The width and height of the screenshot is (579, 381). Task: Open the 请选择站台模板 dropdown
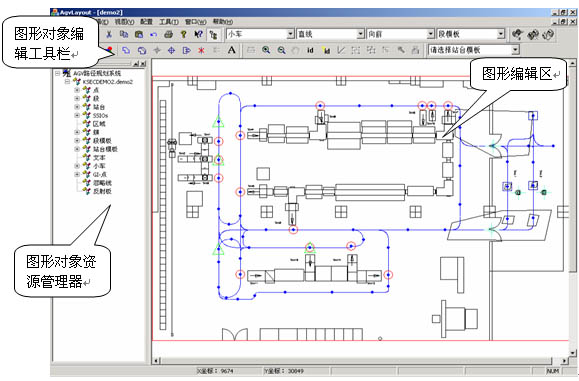[x=515, y=49]
